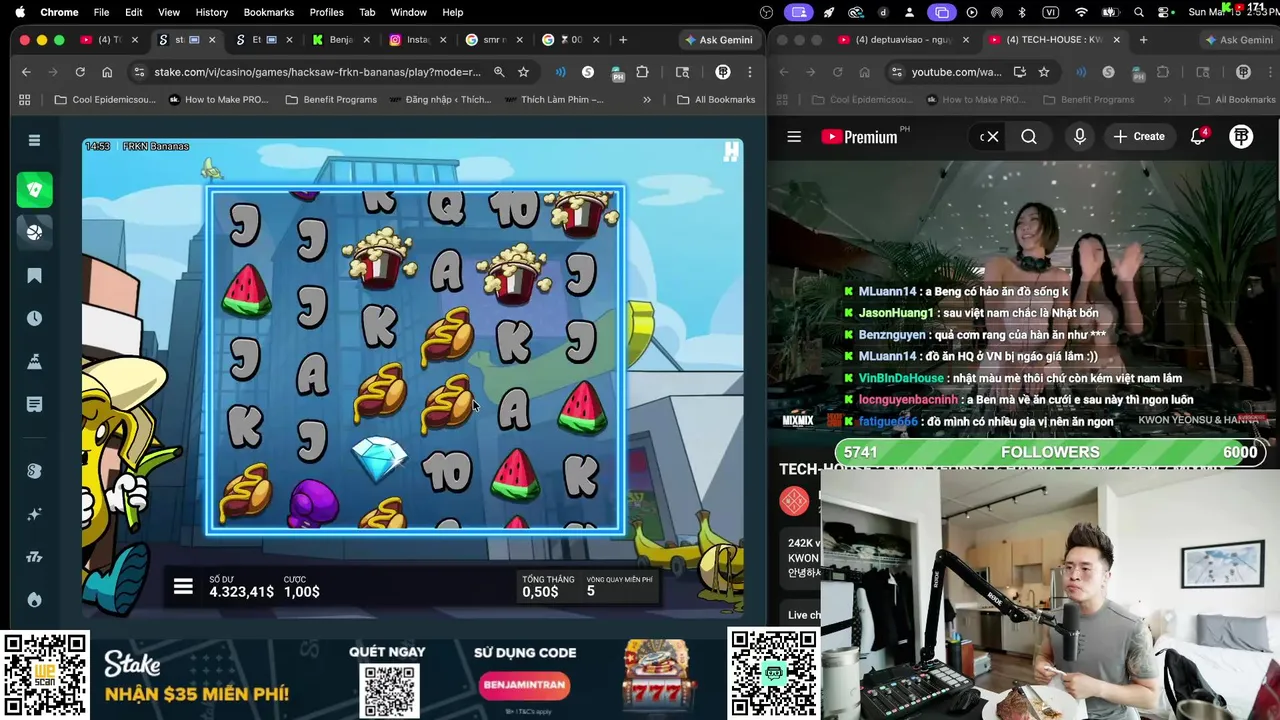1280x720 pixels.
Task: Open Cool Epidemicsou... bookmark folder in Stake window
Action: pyautogui.click(x=105, y=100)
